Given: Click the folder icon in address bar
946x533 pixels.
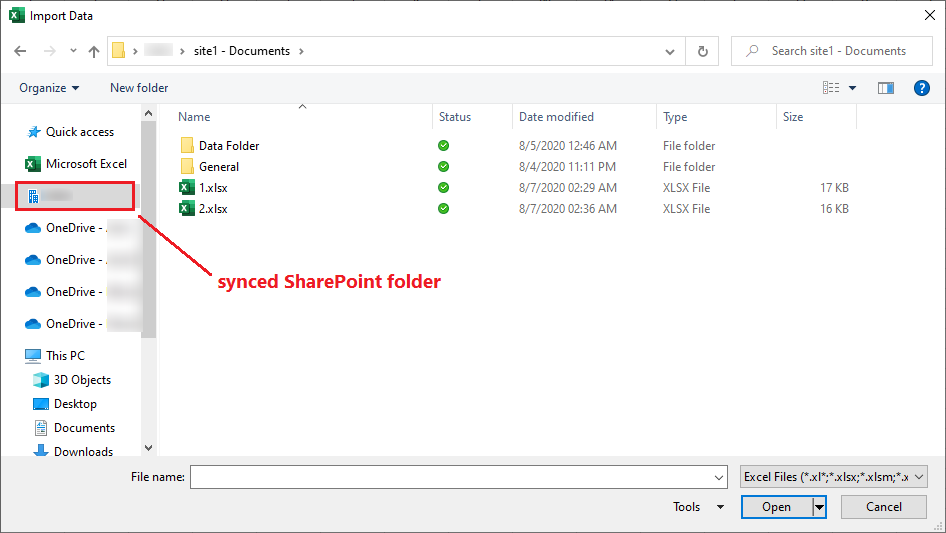Looking at the screenshot, I should [x=119, y=51].
